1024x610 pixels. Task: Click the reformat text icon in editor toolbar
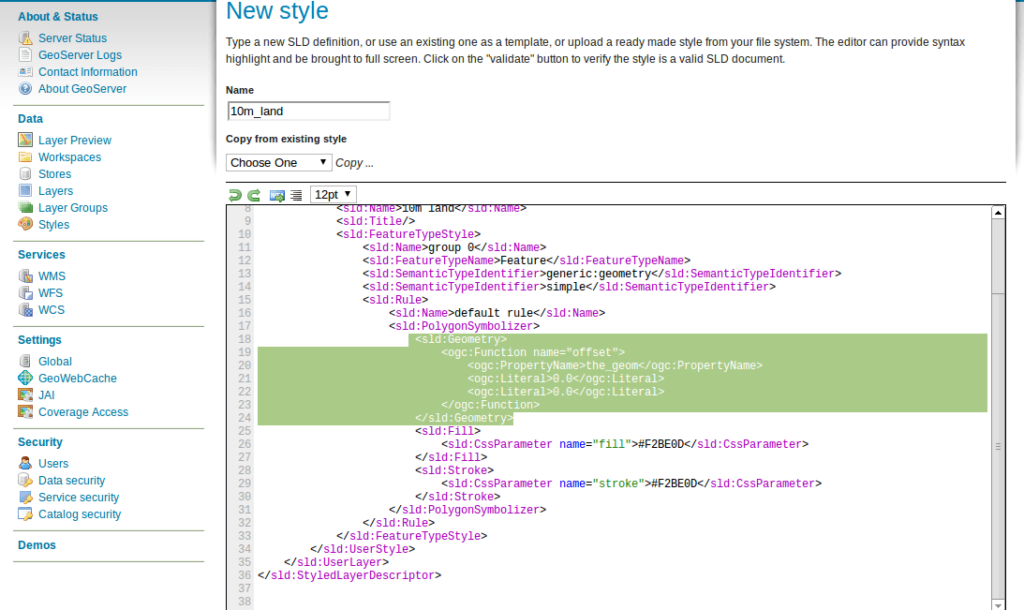click(296, 195)
